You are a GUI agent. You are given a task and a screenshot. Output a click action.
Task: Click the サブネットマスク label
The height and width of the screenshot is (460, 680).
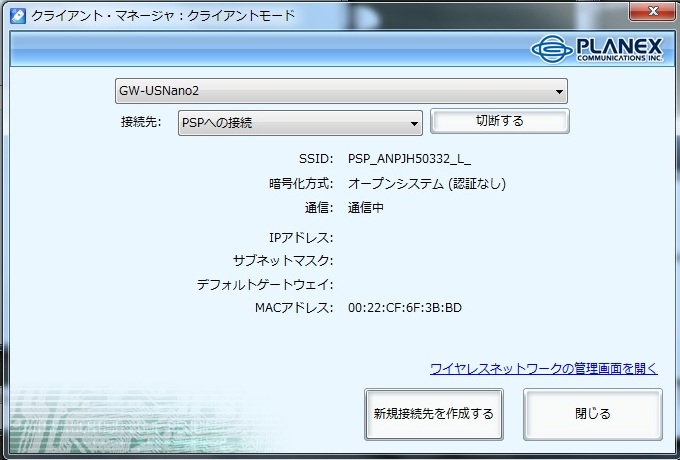point(283,261)
